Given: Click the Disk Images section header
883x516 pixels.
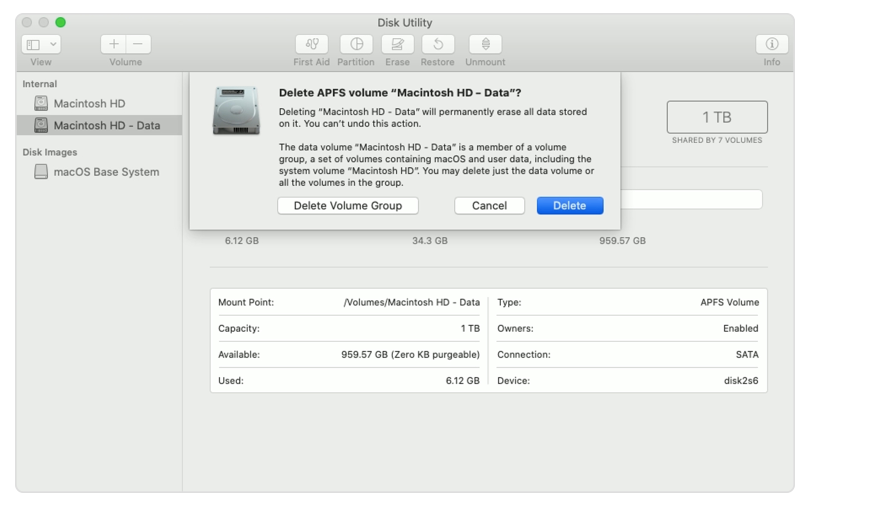Looking at the screenshot, I should tap(50, 152).
